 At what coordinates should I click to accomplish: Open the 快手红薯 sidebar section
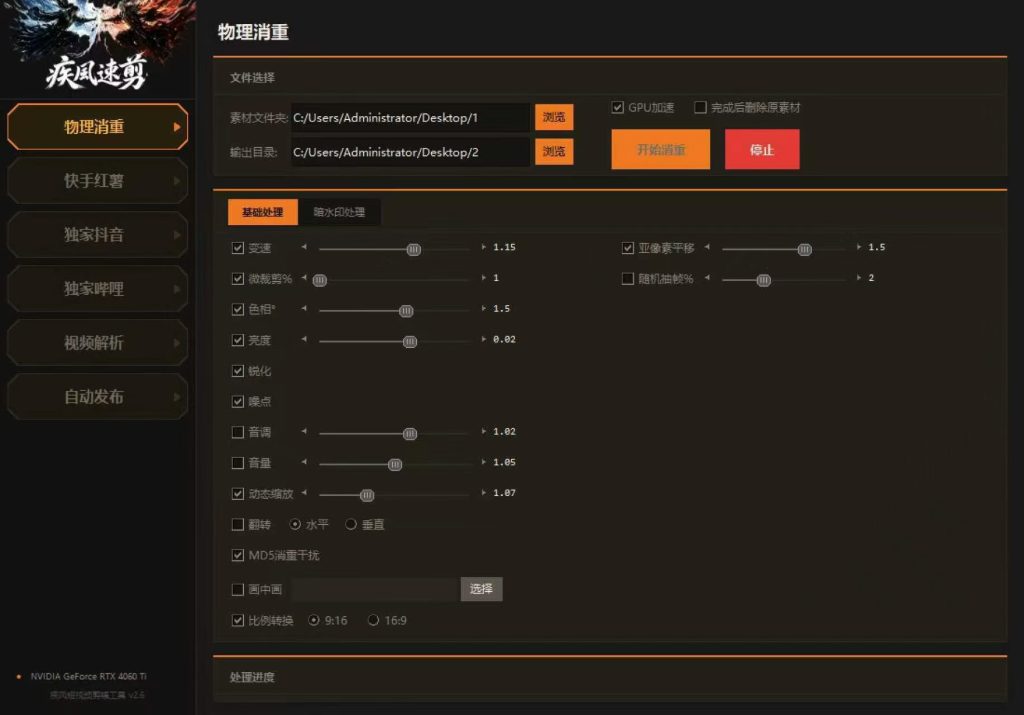coord(97,181)
